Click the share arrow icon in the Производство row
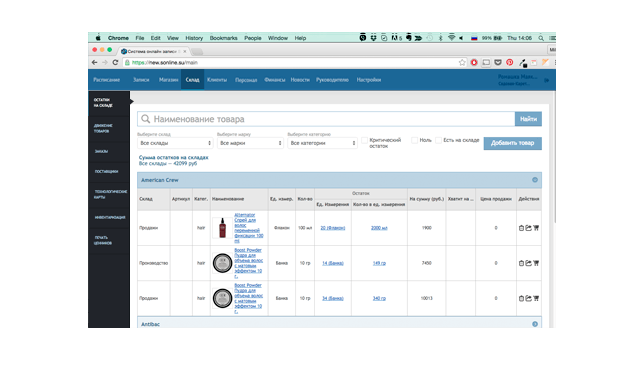The height and width of the screenshot is (367, 640). [529, 263]
